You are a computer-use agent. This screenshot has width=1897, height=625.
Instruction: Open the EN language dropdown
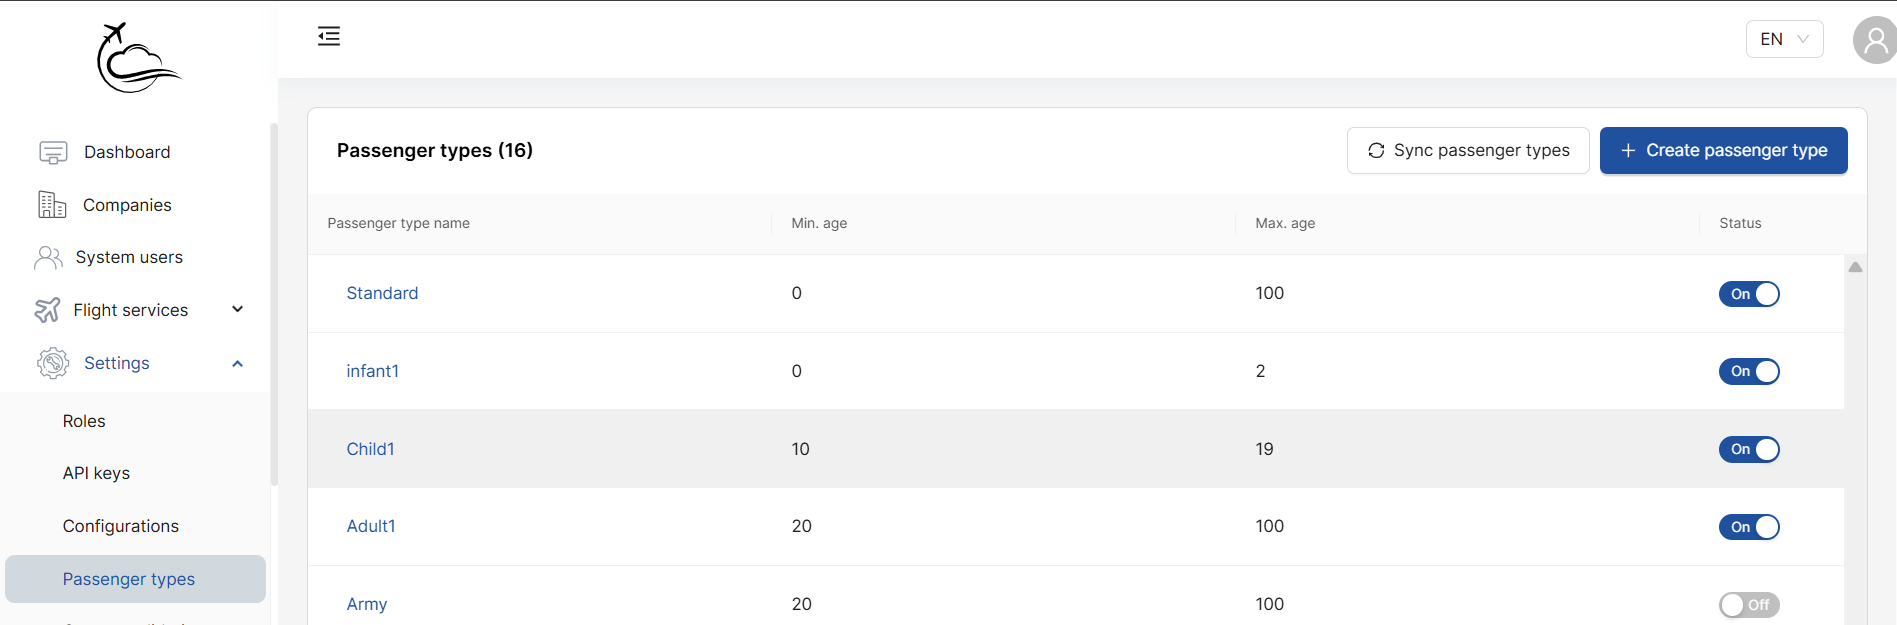[1784, 39]
